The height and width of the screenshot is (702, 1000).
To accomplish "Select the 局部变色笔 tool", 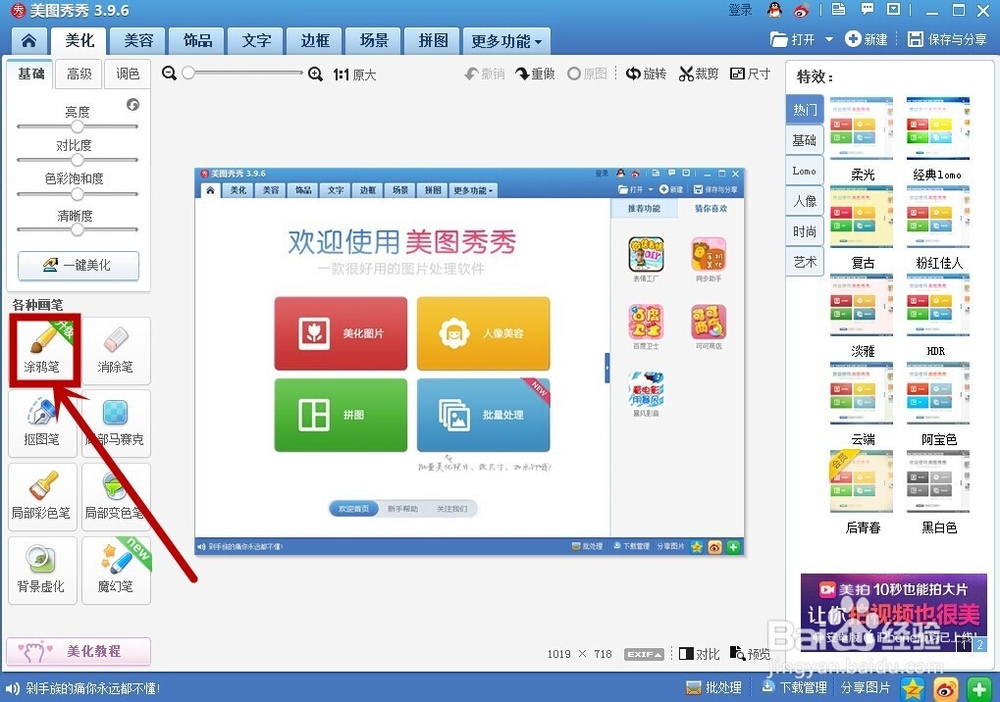I will pyautogui.click(x=116, y=497).
